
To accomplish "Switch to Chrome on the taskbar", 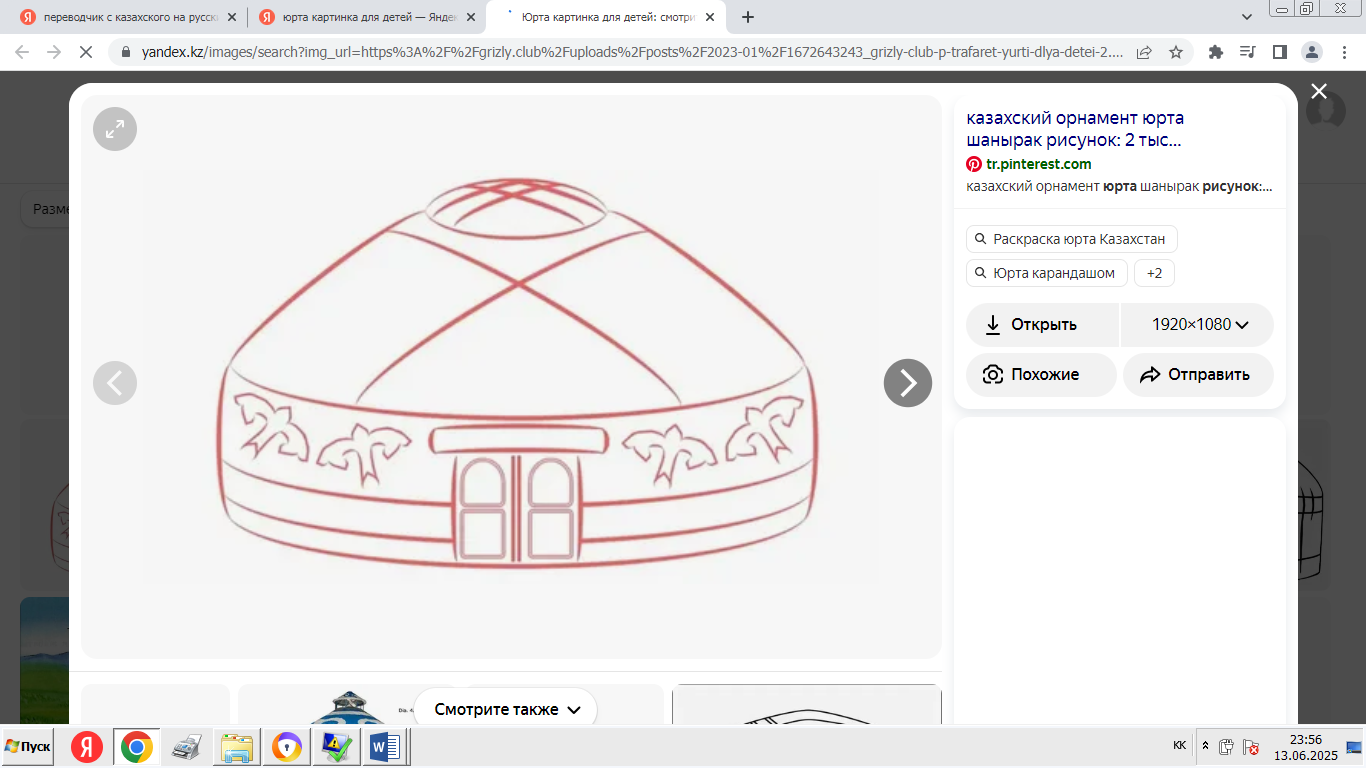I will (137, 747).
